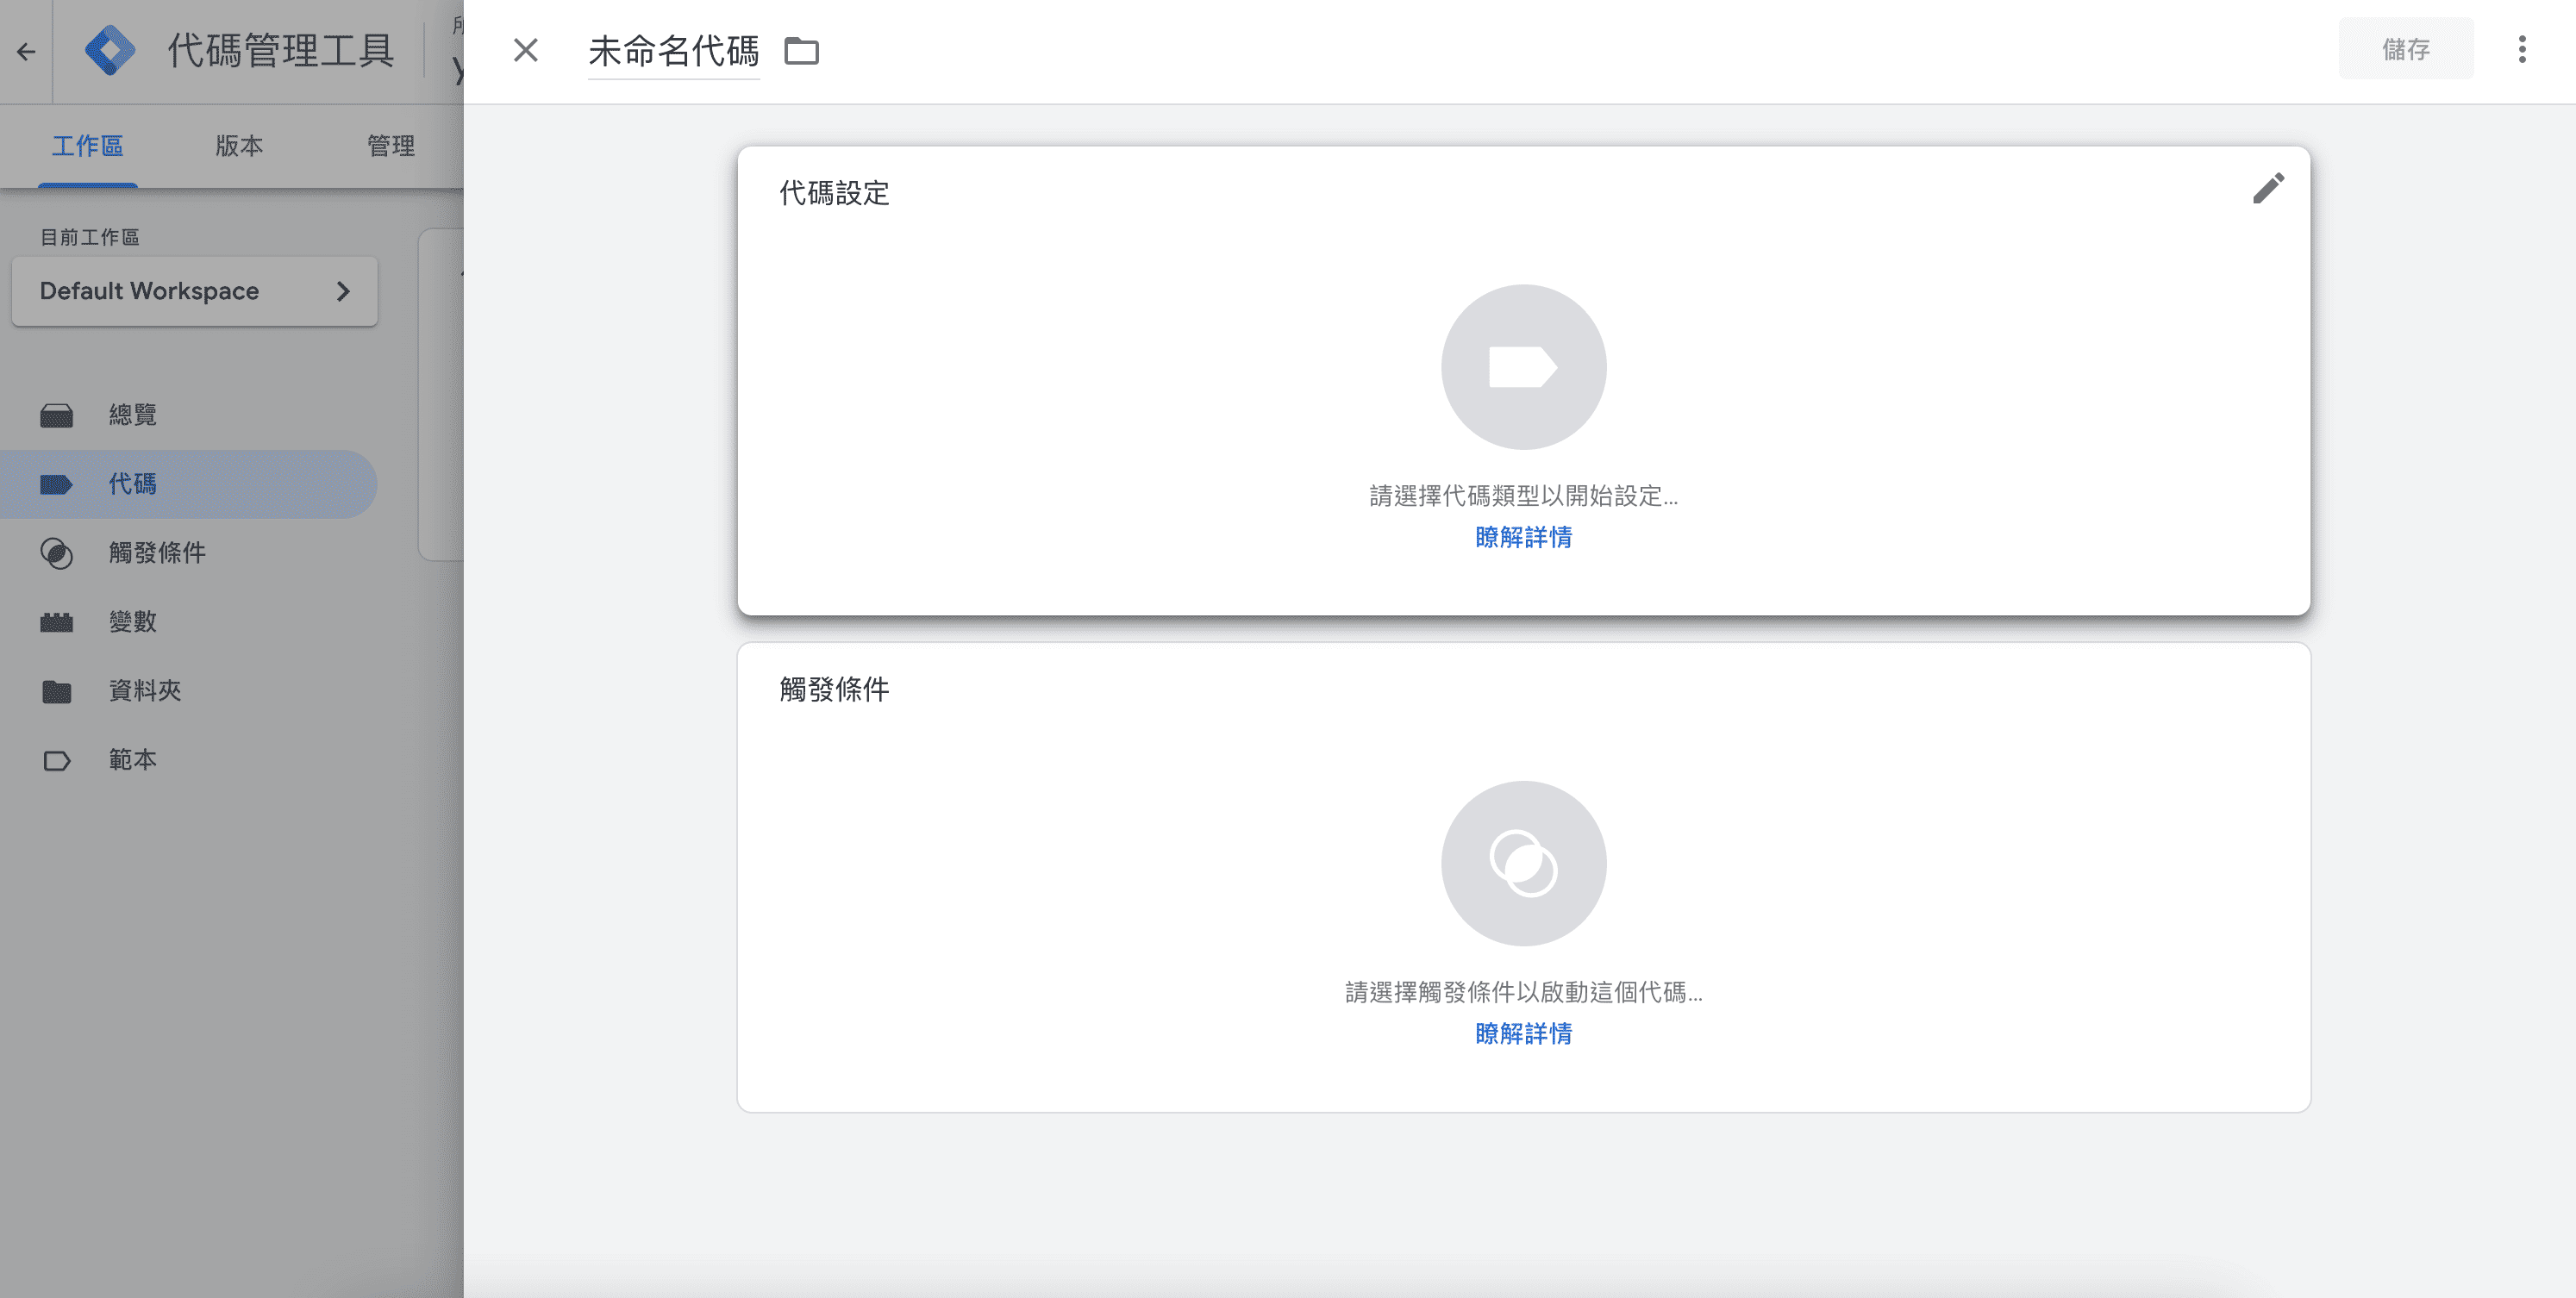Switch to the 管理 tab
Screen dimensions: 2576x1298
click(x=390, y=146)
